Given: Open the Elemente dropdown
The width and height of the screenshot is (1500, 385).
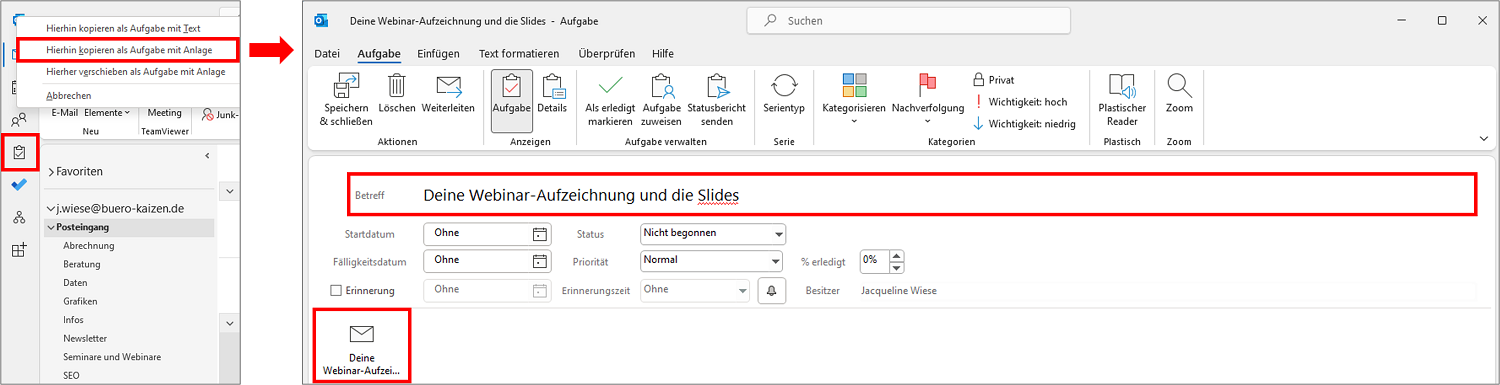Looking at the screenshot, I should coord(107,113).
